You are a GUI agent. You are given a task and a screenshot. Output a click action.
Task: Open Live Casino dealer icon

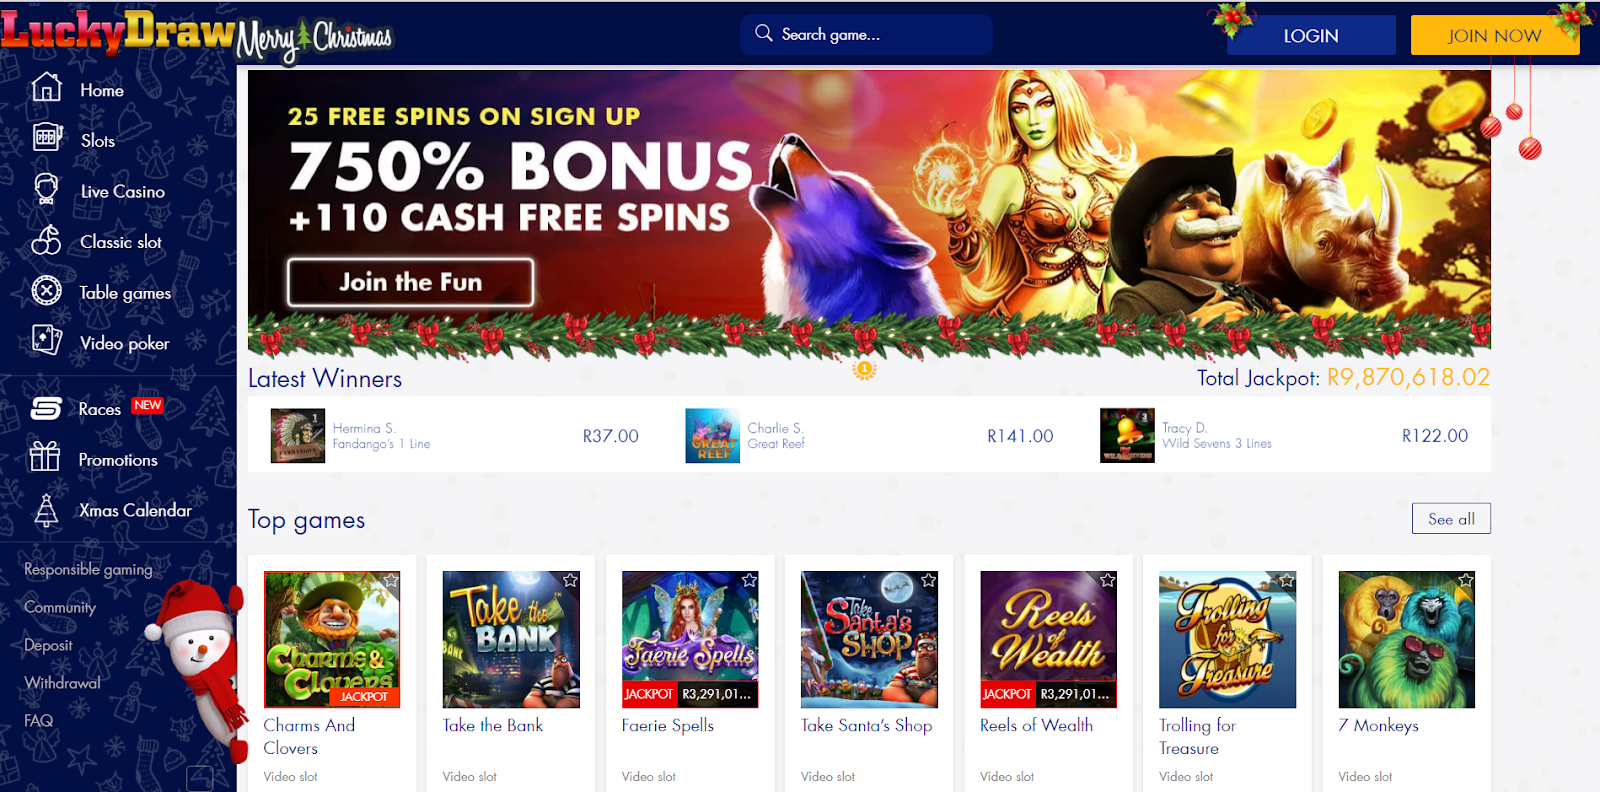click(47, 189)
